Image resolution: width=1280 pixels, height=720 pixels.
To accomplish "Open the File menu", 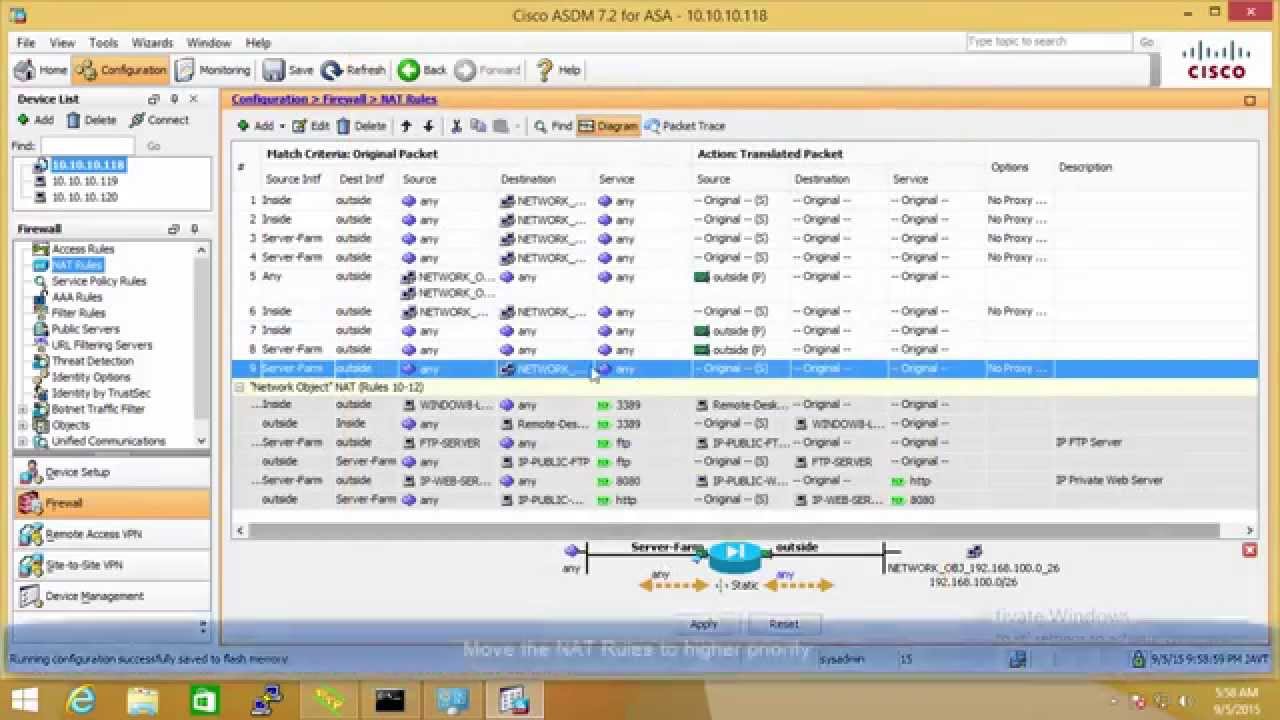I will coord(26,43).
